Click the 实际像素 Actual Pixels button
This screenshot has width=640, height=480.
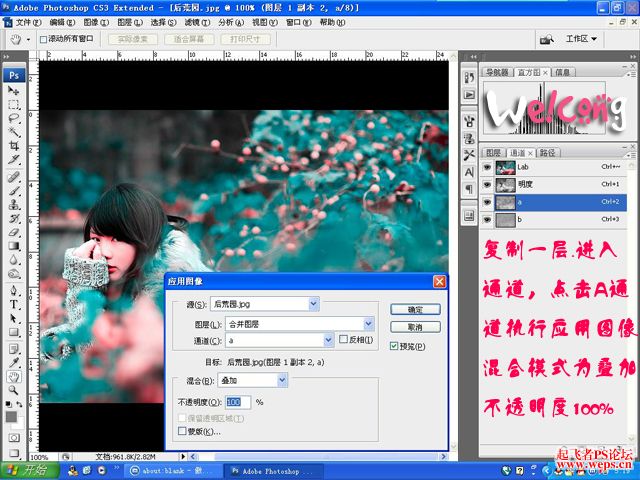133,39
